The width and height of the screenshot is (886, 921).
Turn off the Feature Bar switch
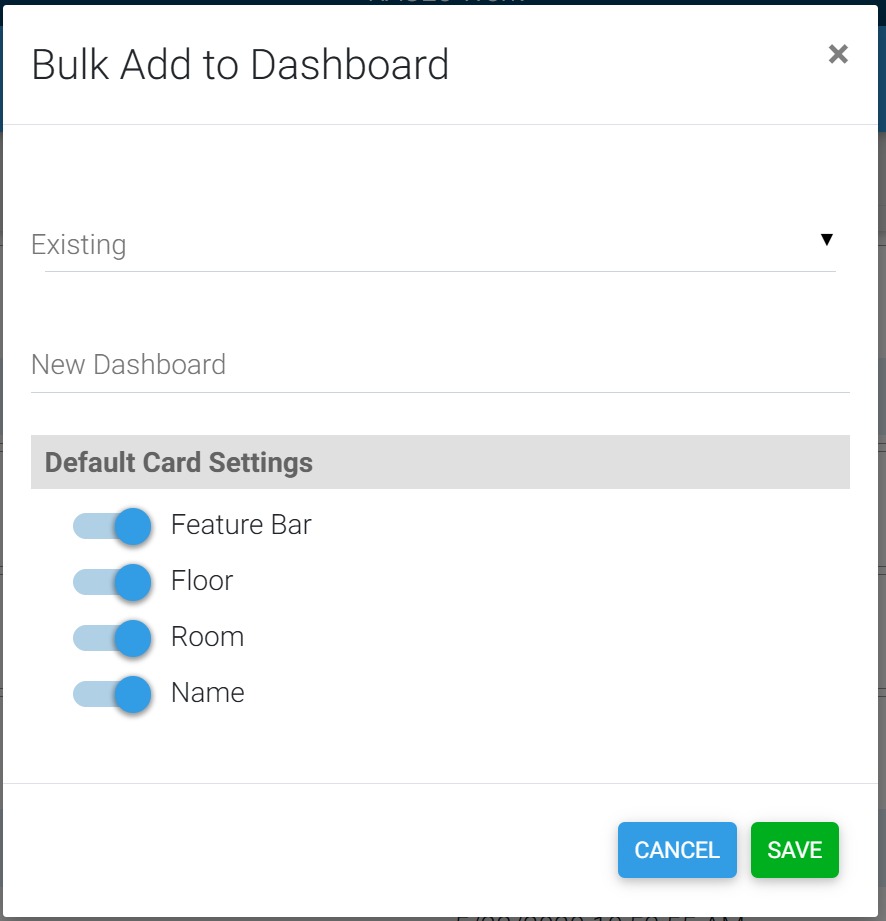pos(112,526)
